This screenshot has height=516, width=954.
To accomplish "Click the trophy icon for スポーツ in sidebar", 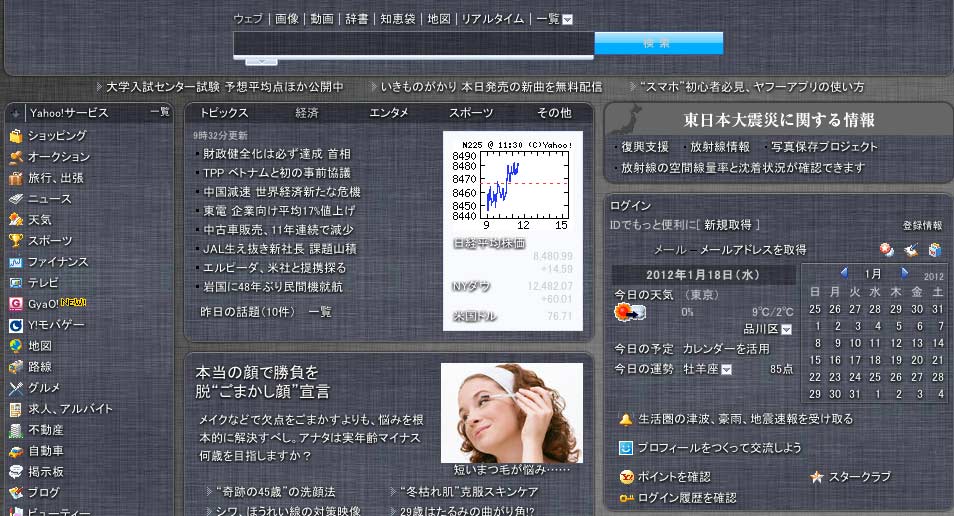I will (15, 241).
